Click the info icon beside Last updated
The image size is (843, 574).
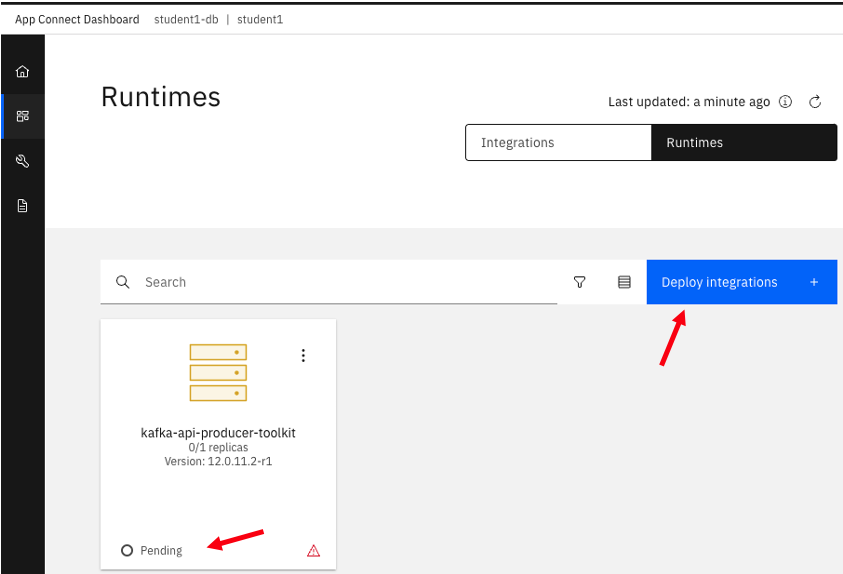point(786,102)
